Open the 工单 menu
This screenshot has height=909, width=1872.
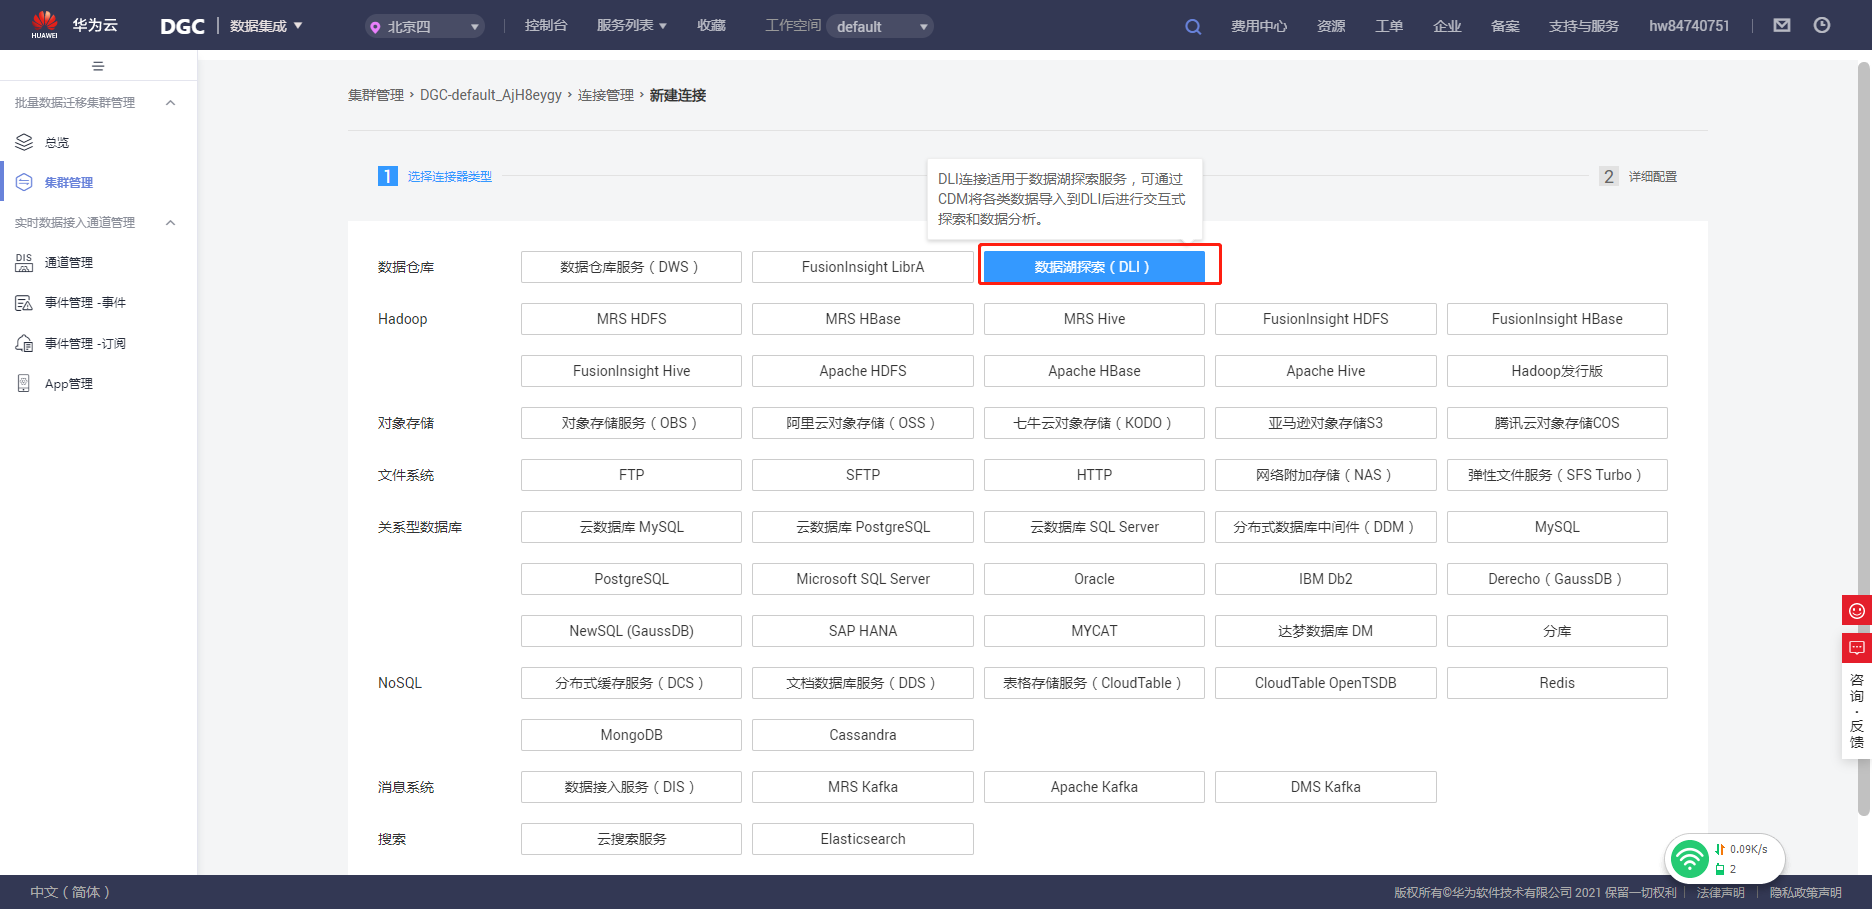[1389, 26]
